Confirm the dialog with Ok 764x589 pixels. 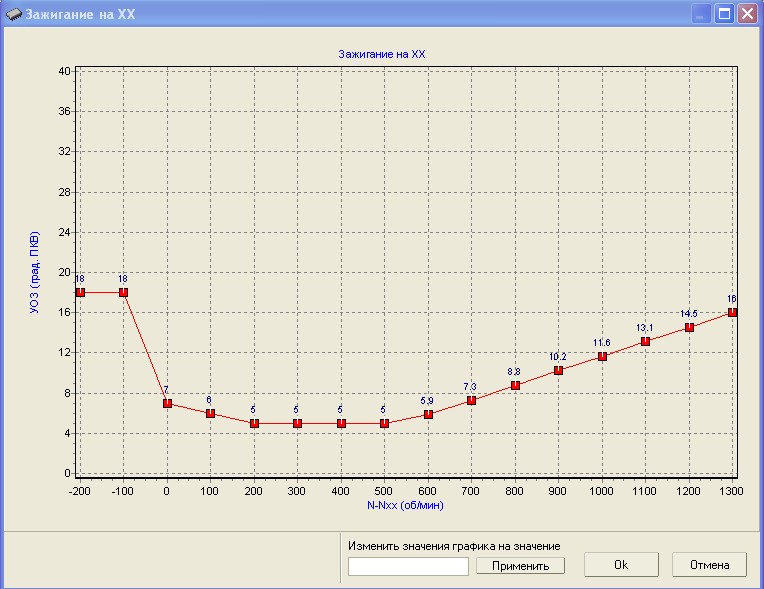tap(620, 565)
